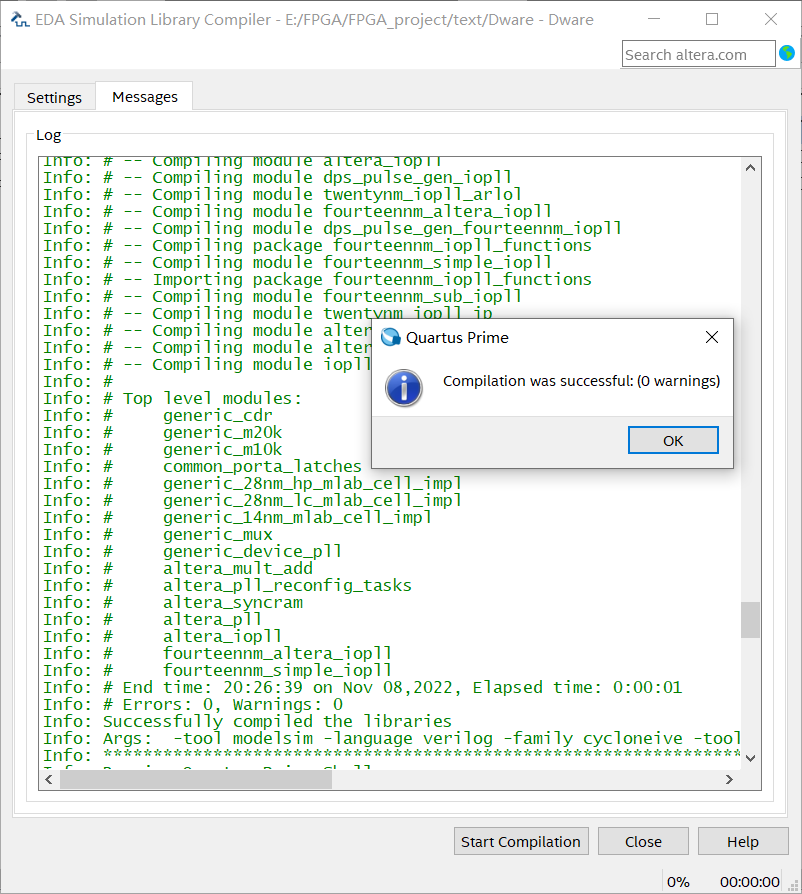Select the Messages tab
Viewport: 802px width, 894px height.
click(145, 96)
